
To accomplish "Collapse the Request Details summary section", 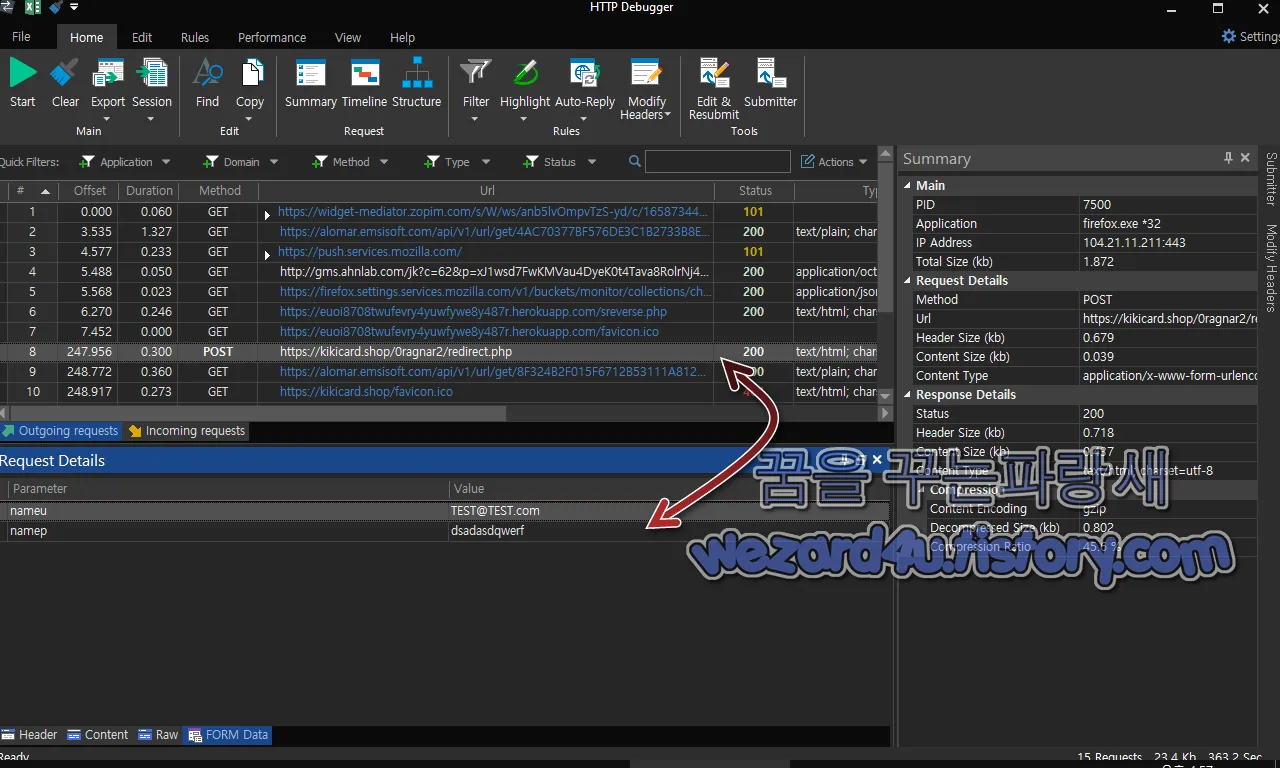I will pos(907,281).
